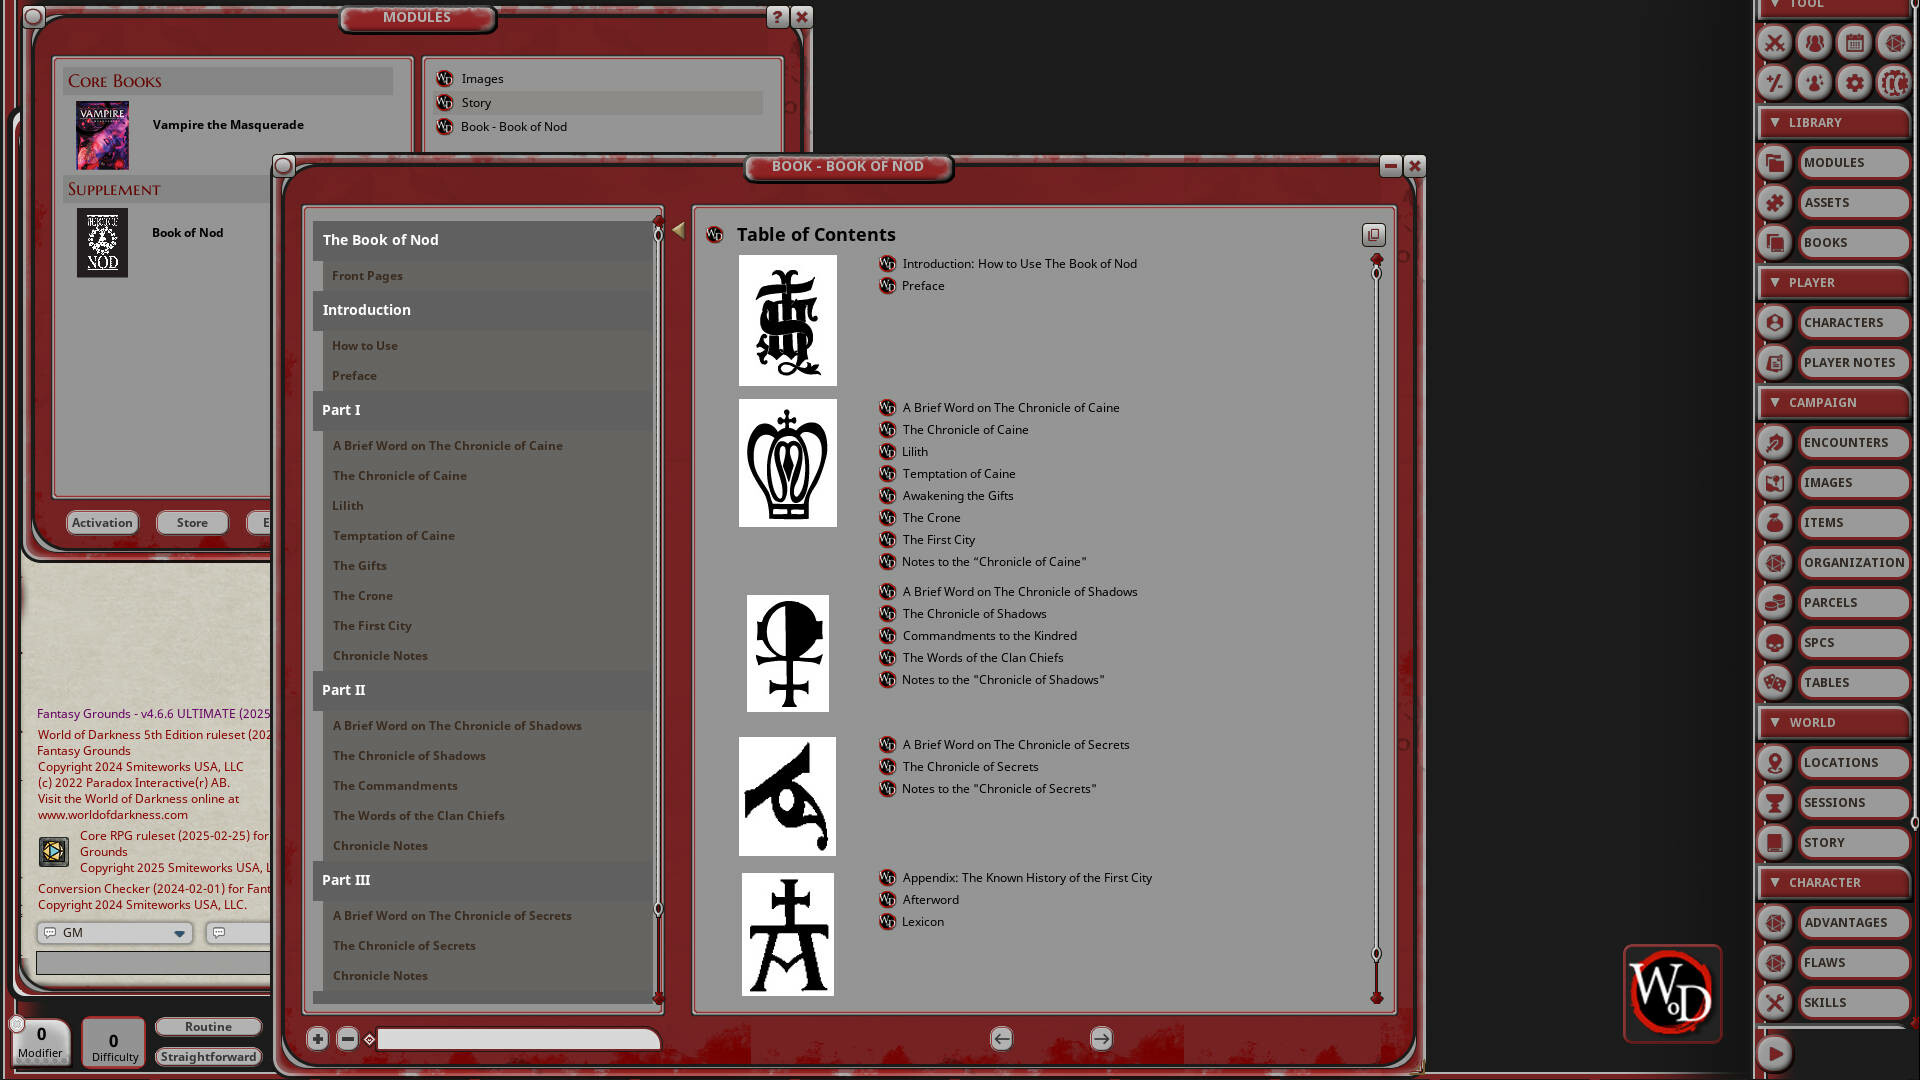Image resolution: width=1920 pixels, height=1080 pixels.
Task: Open the Tables panel
Action: point(1851,682)
